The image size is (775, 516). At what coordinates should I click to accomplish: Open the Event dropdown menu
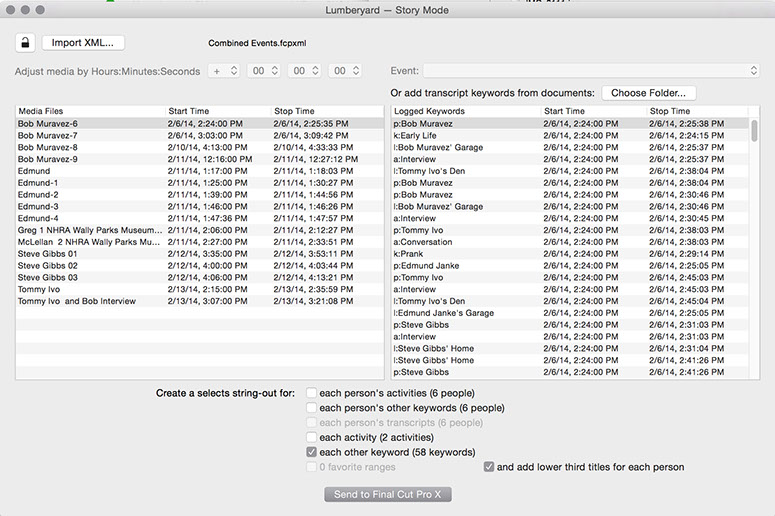pos(591,71)
